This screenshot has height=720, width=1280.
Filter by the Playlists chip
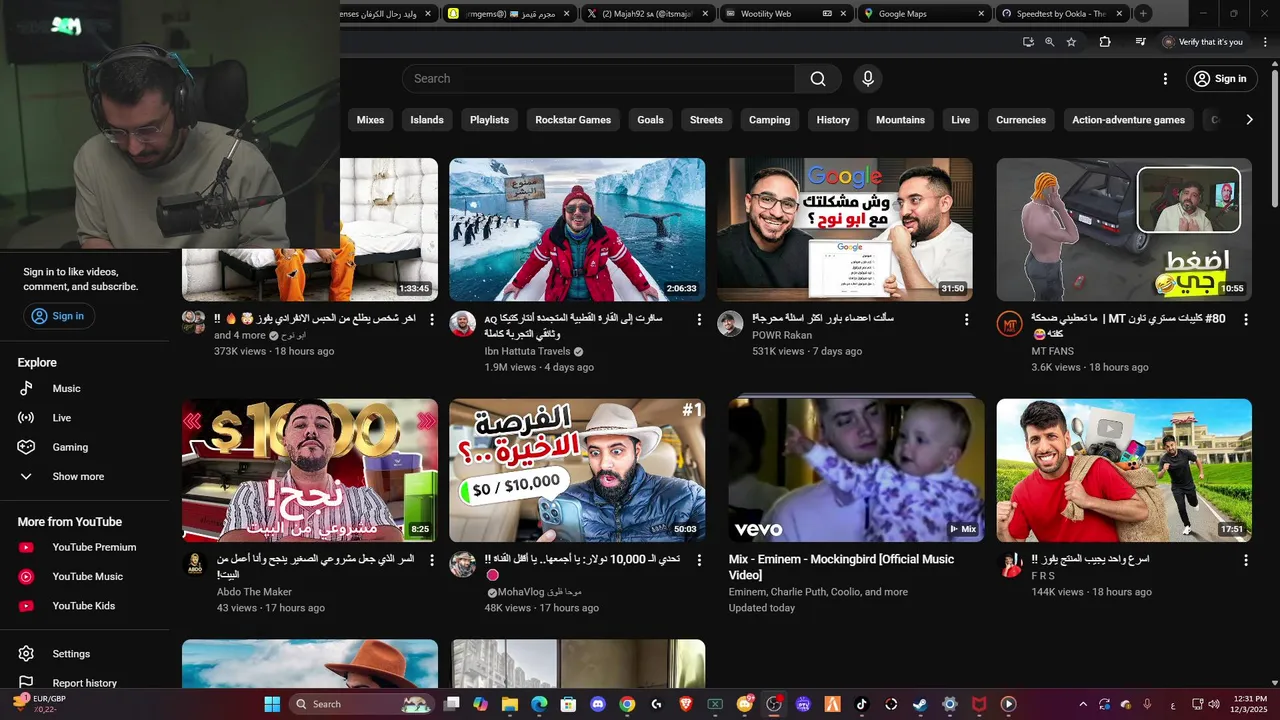coord(489,120)
